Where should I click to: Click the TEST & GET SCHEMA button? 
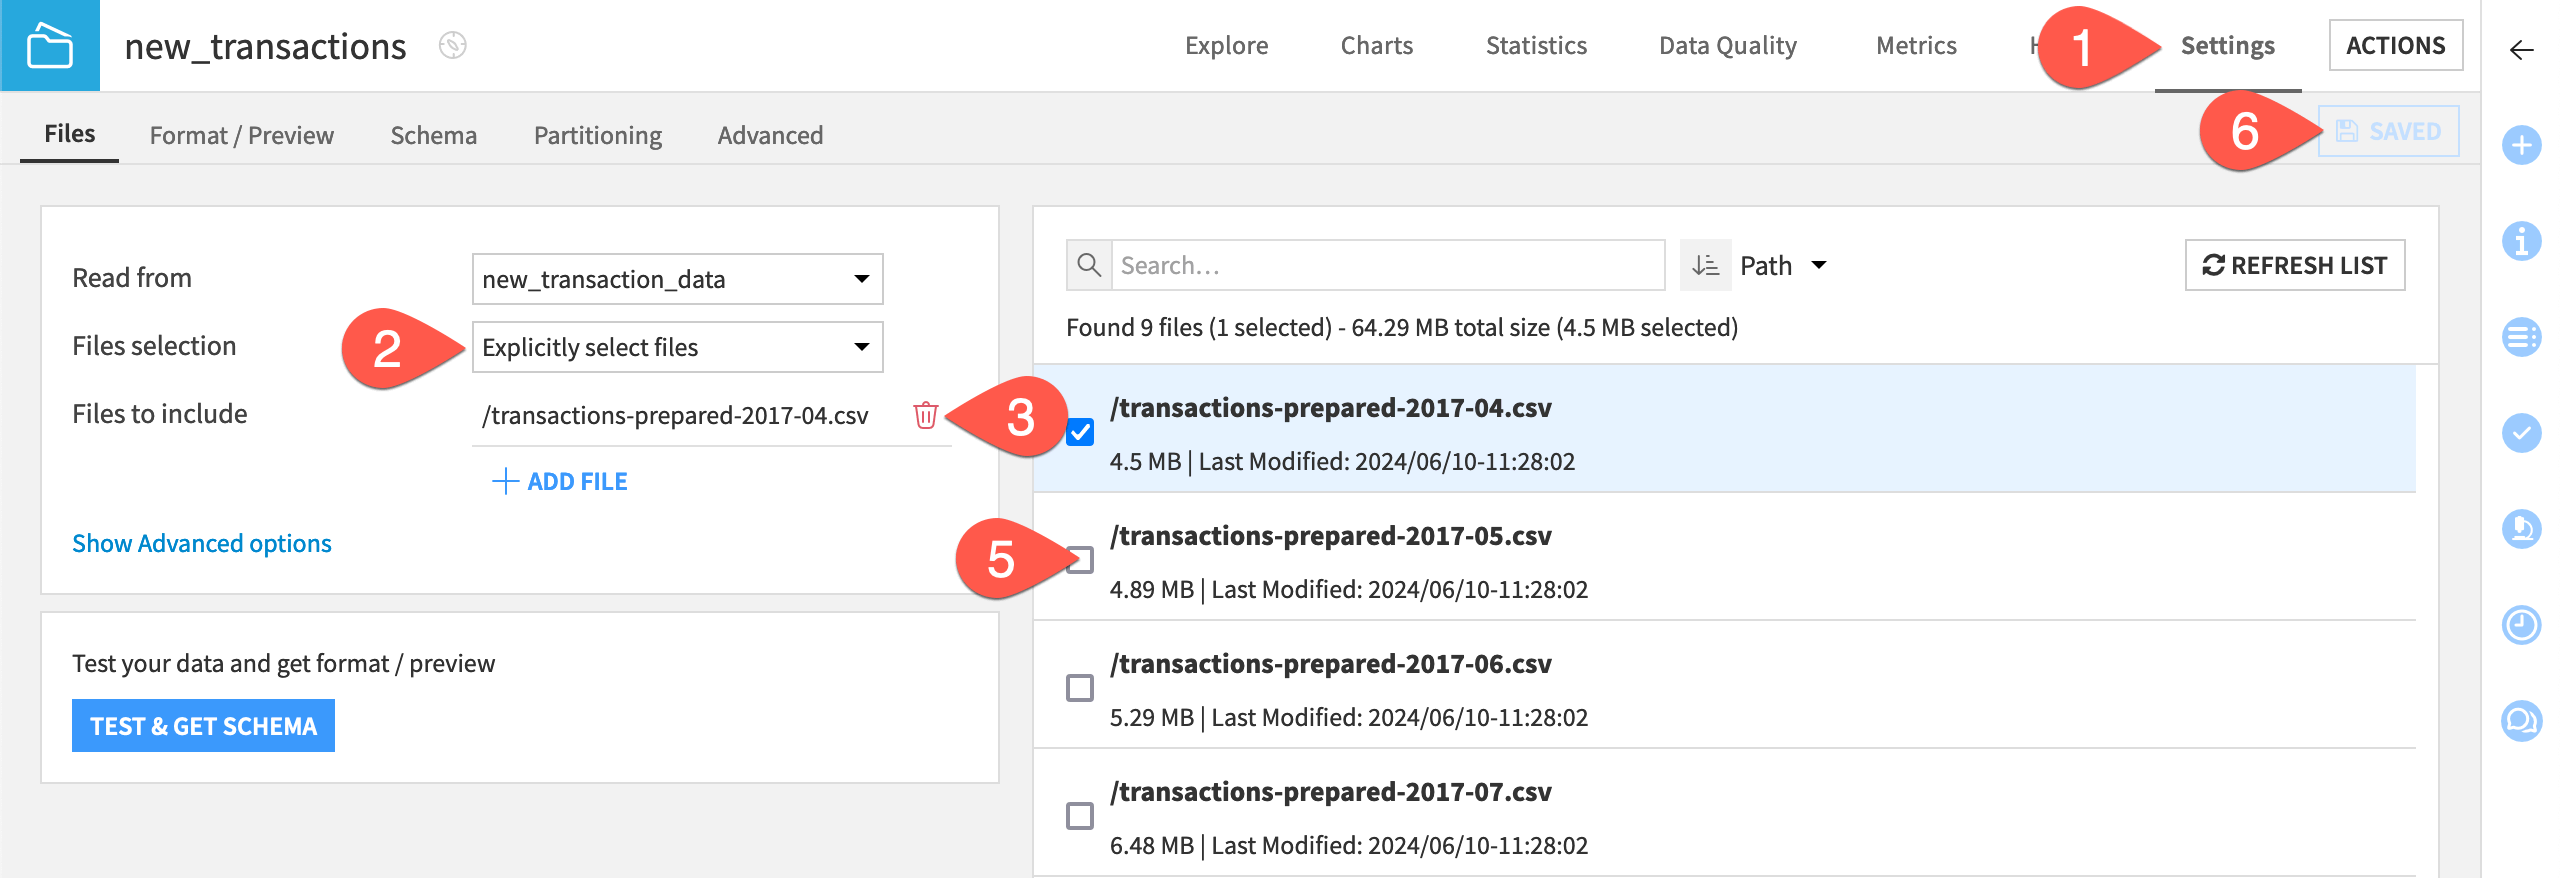(203, 725)
